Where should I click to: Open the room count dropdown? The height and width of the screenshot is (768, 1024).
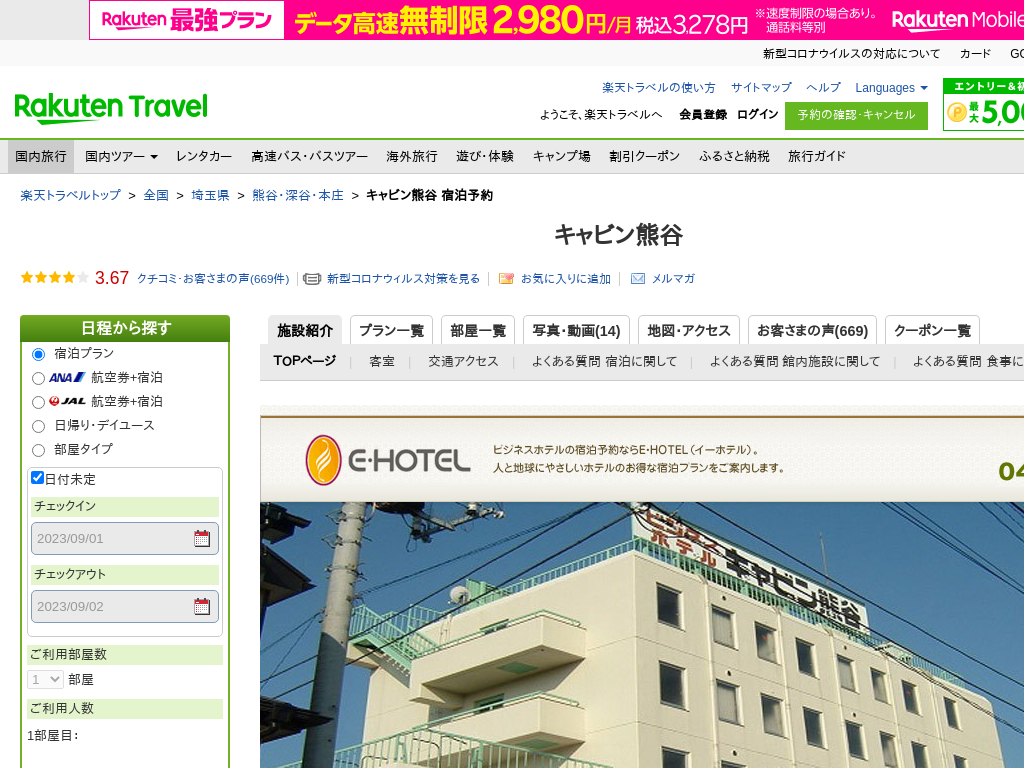point(46,679)
